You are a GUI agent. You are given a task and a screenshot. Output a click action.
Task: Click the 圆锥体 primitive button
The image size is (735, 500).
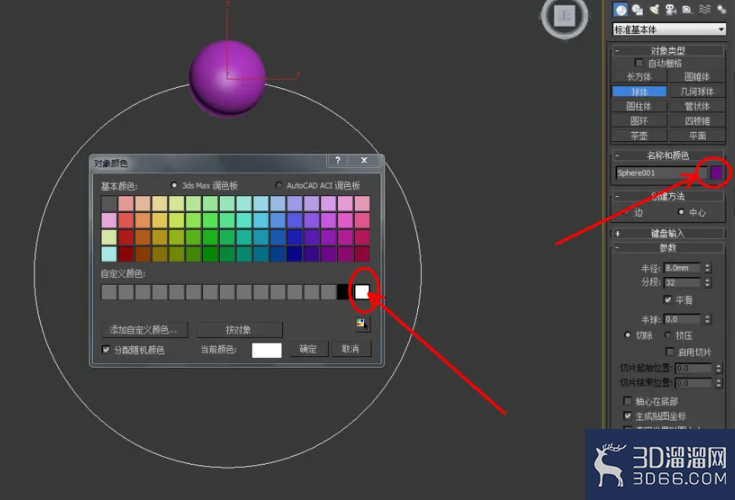(x=697, y=76)
